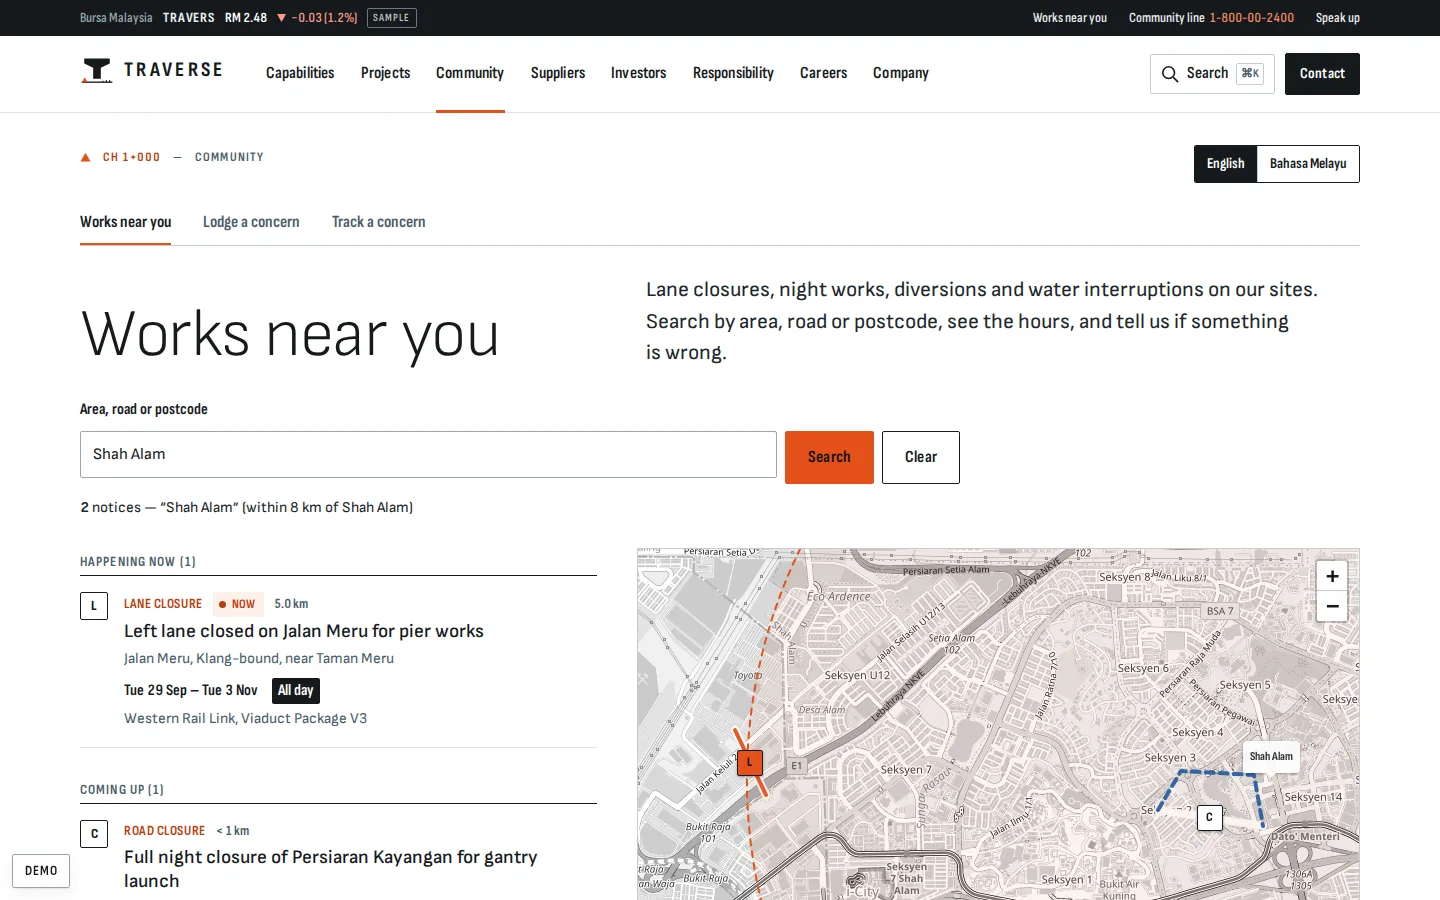Viewport: 1440px width, 900px height.
Task: Open the Speak up link
Action: (x=1338, y=18)
